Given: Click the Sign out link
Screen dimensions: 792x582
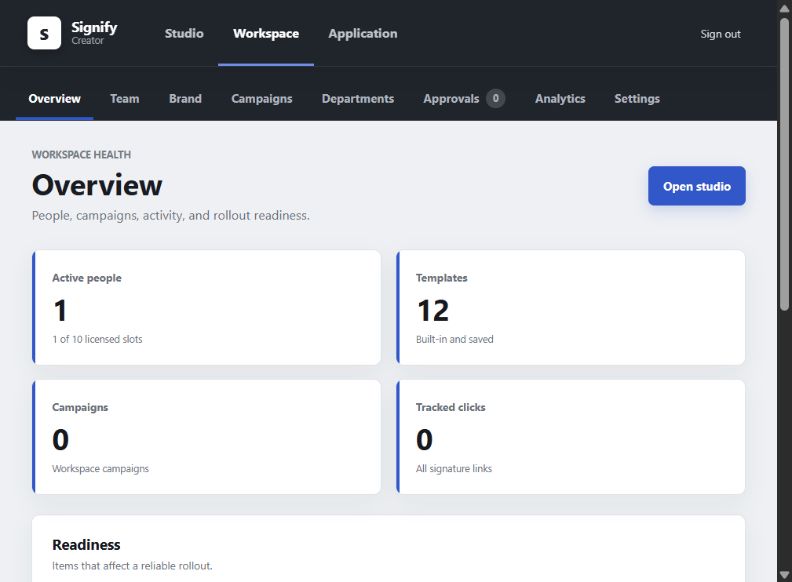Looking at the screenshot, I should point(720,34).
